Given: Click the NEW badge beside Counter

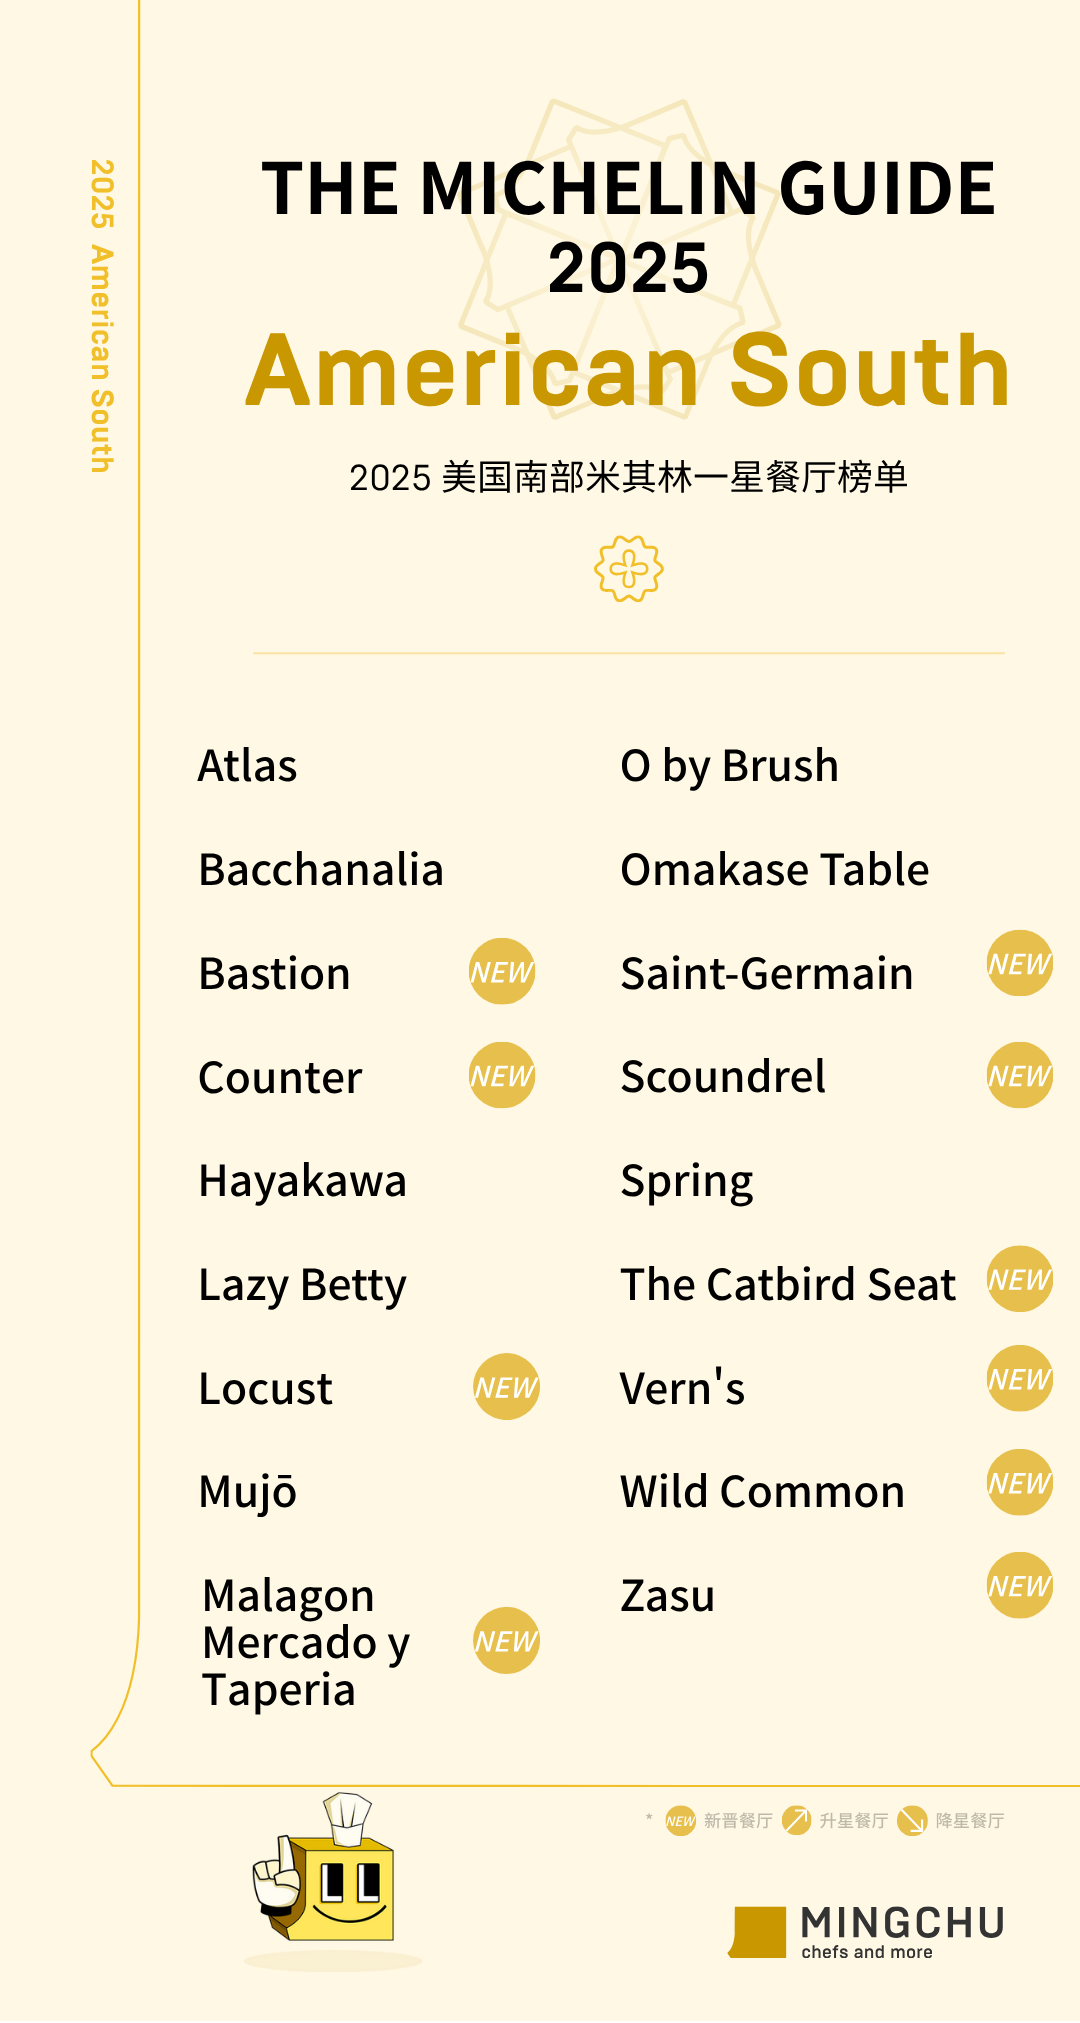Looking at the screenshot, I should click(x=502, y=1075).
